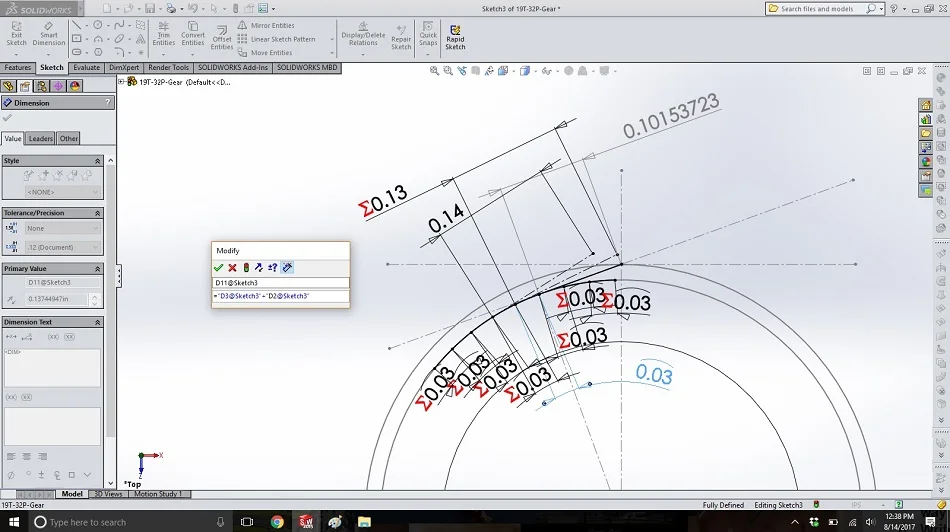
Task: Switch to the Render Tools tab
Action: [x=168, y=68]
